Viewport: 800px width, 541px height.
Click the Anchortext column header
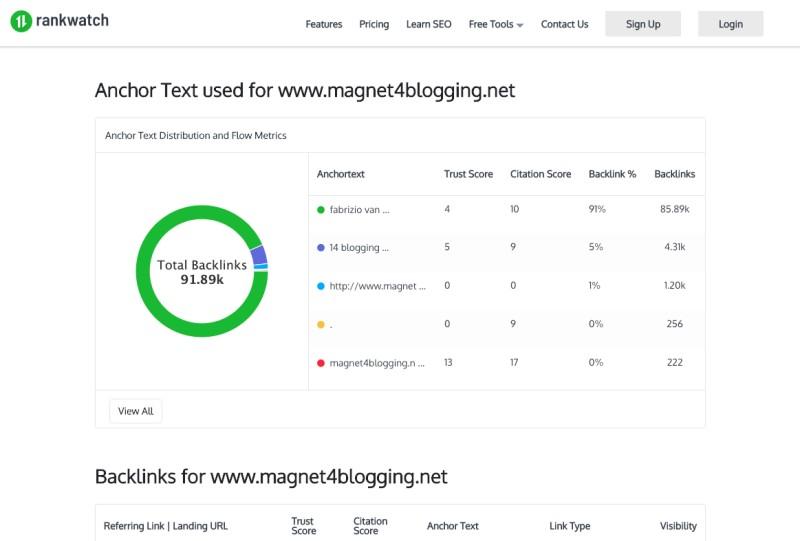tap(341, 174)
